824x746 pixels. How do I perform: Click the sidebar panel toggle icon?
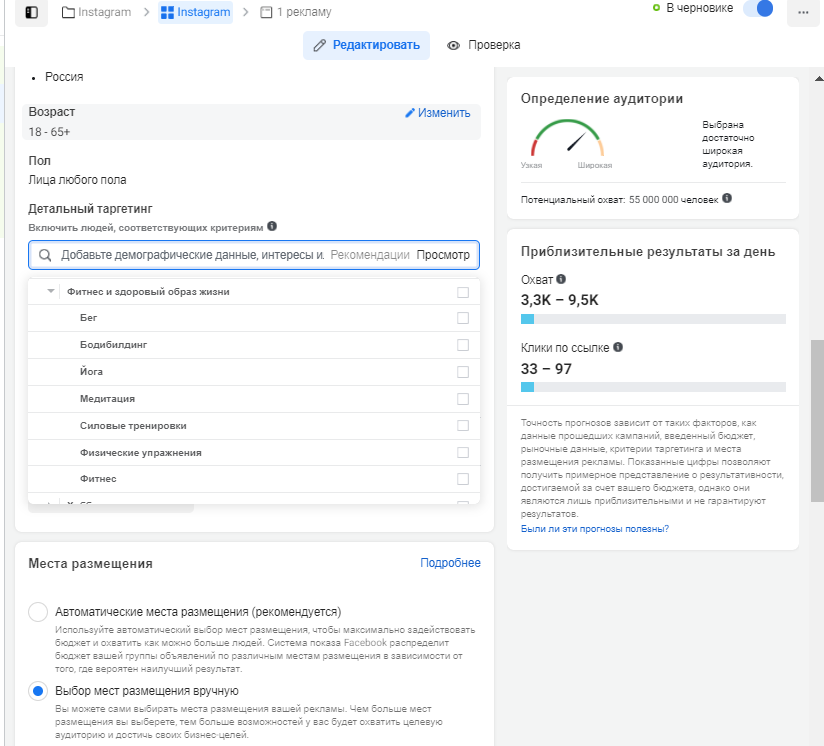click(32, 12)
